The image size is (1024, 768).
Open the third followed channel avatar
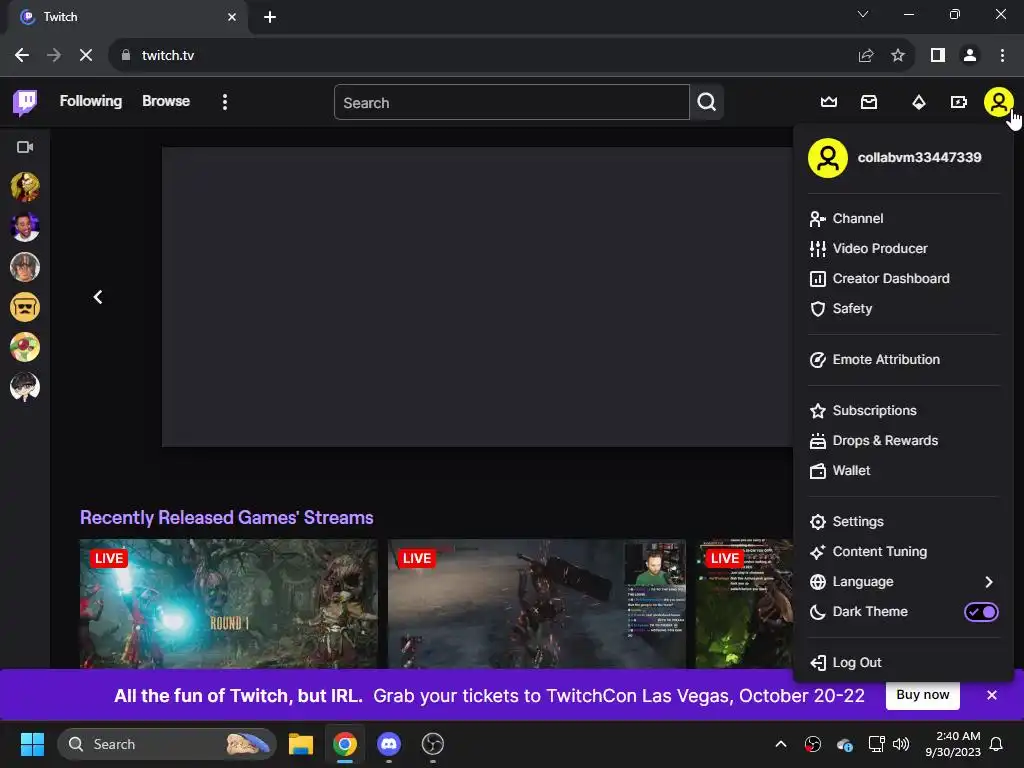25,266
